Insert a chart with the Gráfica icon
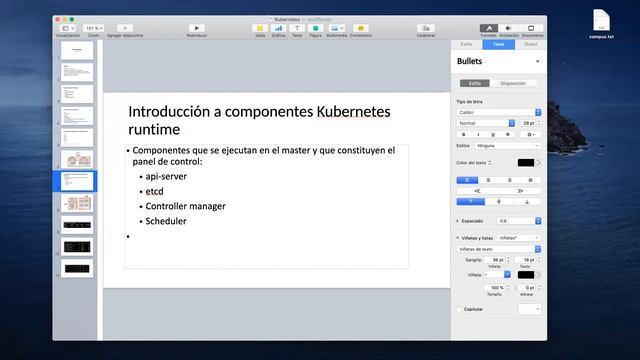This screenshot has height=360, width=640. (x=278, y=28)
